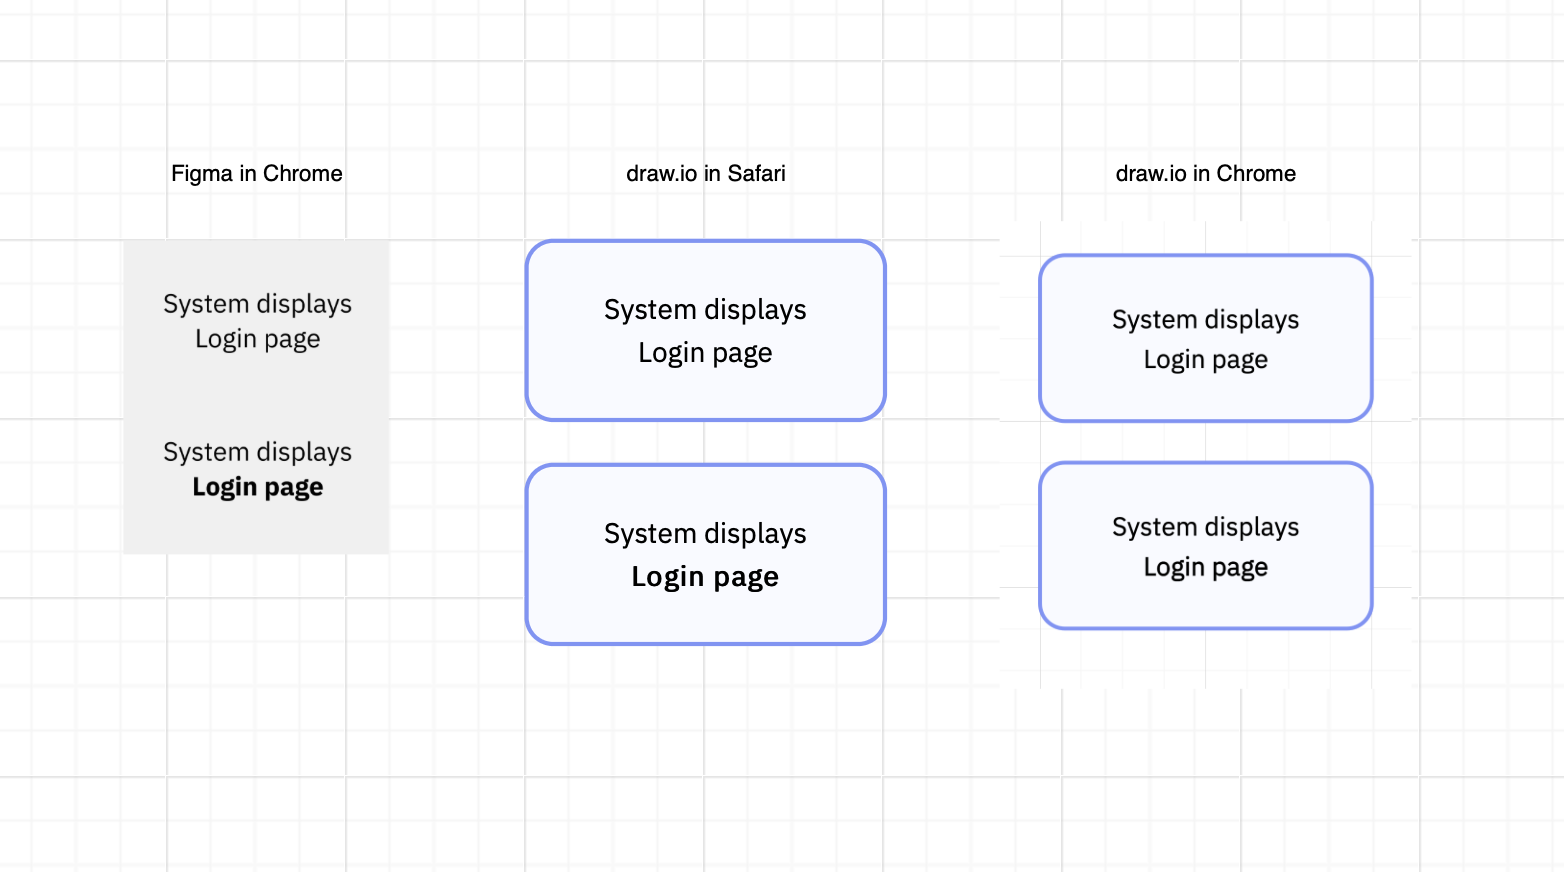This screenshot has width=1564, height=872.
Task: Click the "draw.io in Safari" heading label
Action: pyautogui.click(x=706, y=173)
